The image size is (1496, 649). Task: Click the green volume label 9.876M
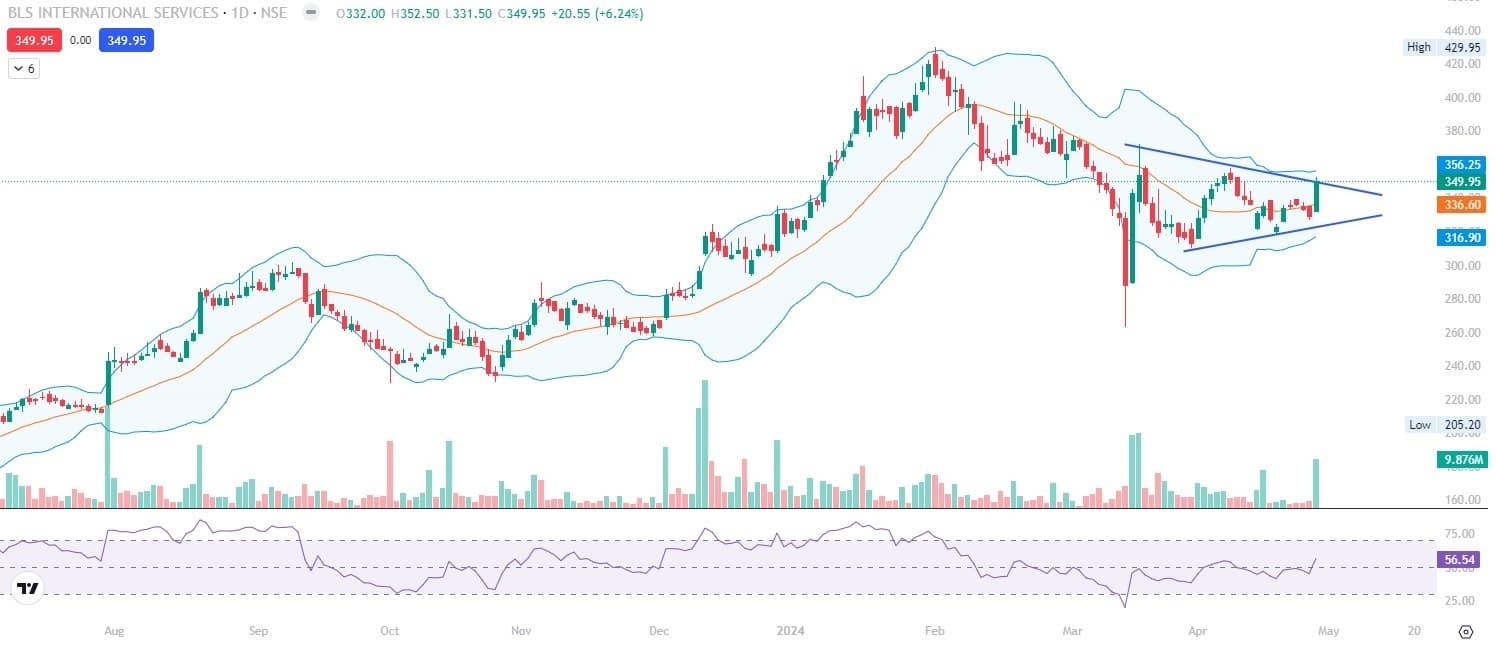[x=1461, y=459]
